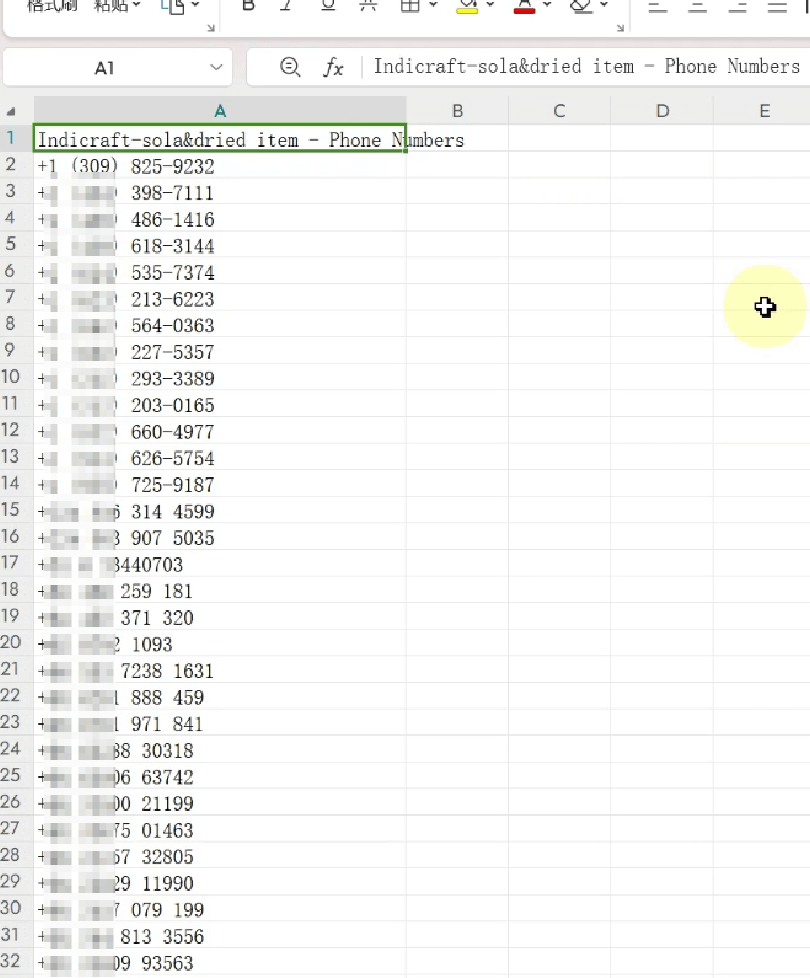The image size is (810, 978).
Task: Select the cell ending in 3440703
Action: pyautogui.click(x=219, y=564)
